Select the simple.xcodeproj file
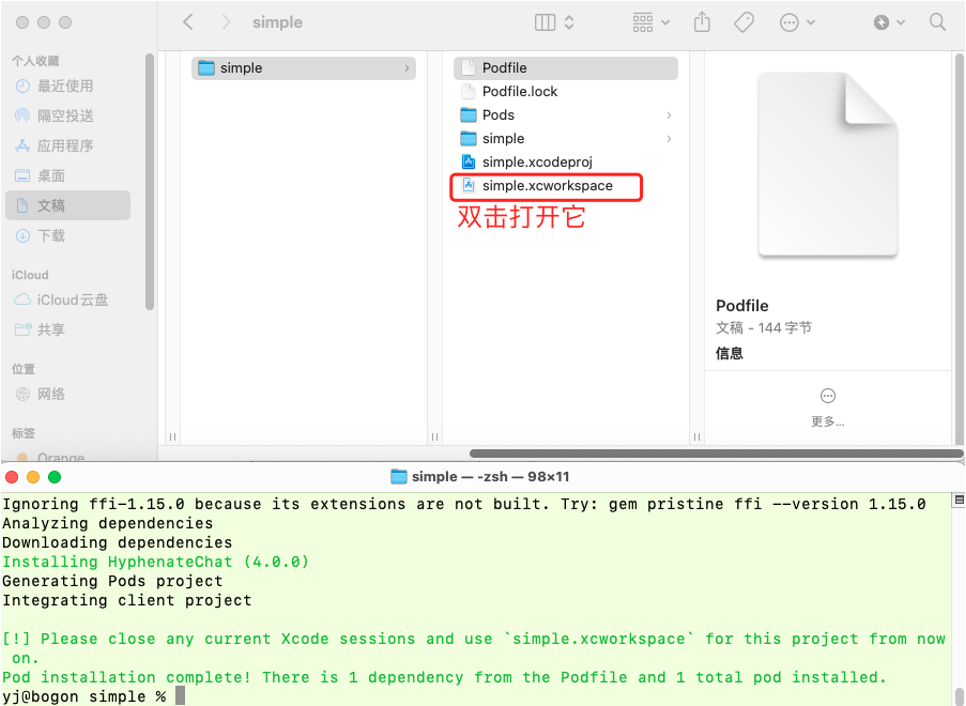966x706 pixels. 538,162
